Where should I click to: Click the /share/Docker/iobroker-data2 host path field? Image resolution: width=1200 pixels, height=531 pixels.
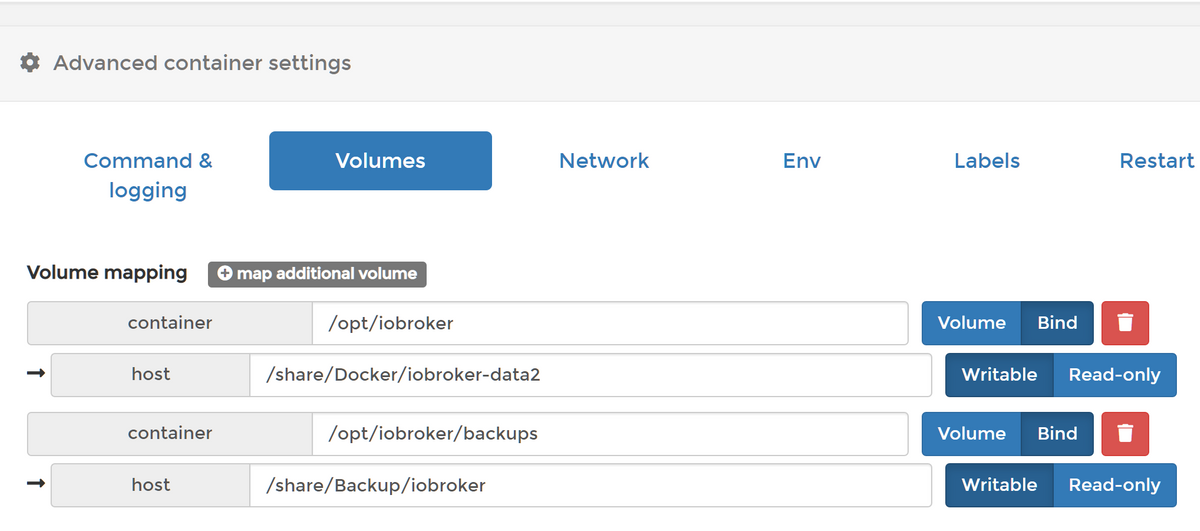point(590,375)
